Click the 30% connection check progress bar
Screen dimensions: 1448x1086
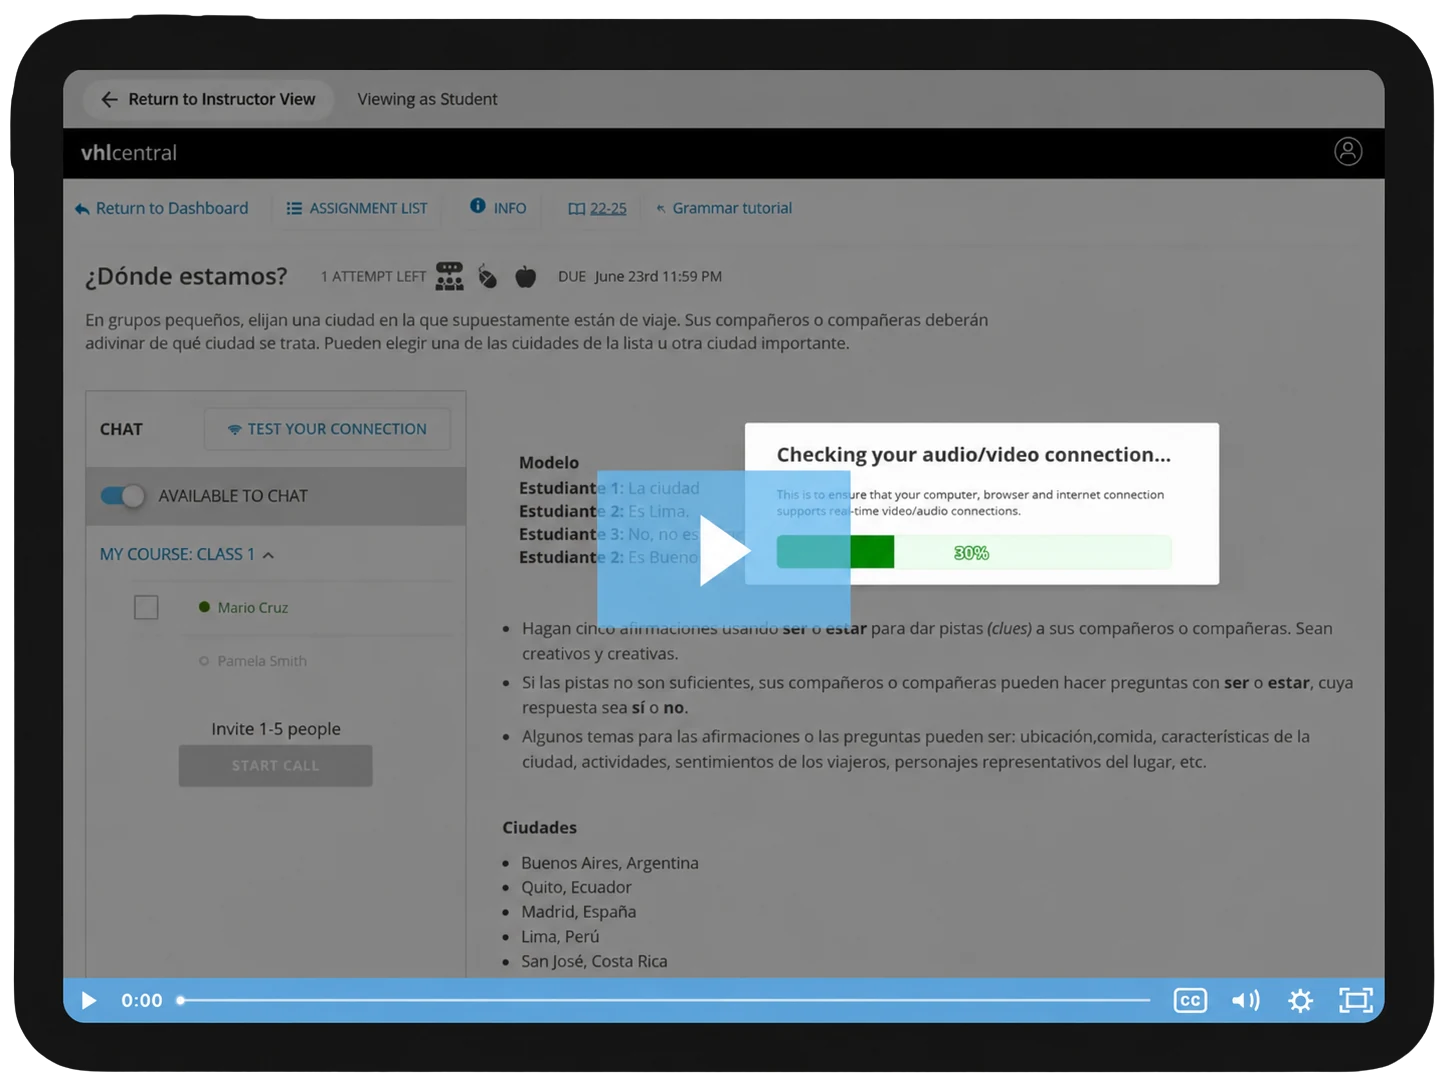pyautogui.click(x=974, y=552)
